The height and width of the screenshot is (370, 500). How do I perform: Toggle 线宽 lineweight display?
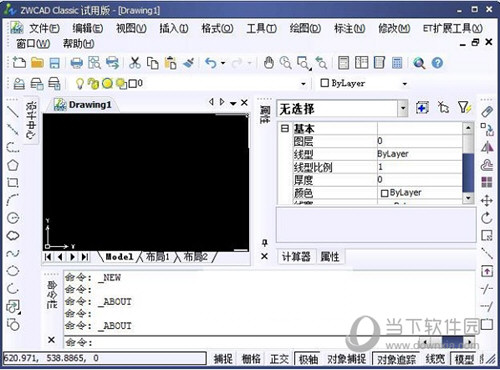pos(435,359)
